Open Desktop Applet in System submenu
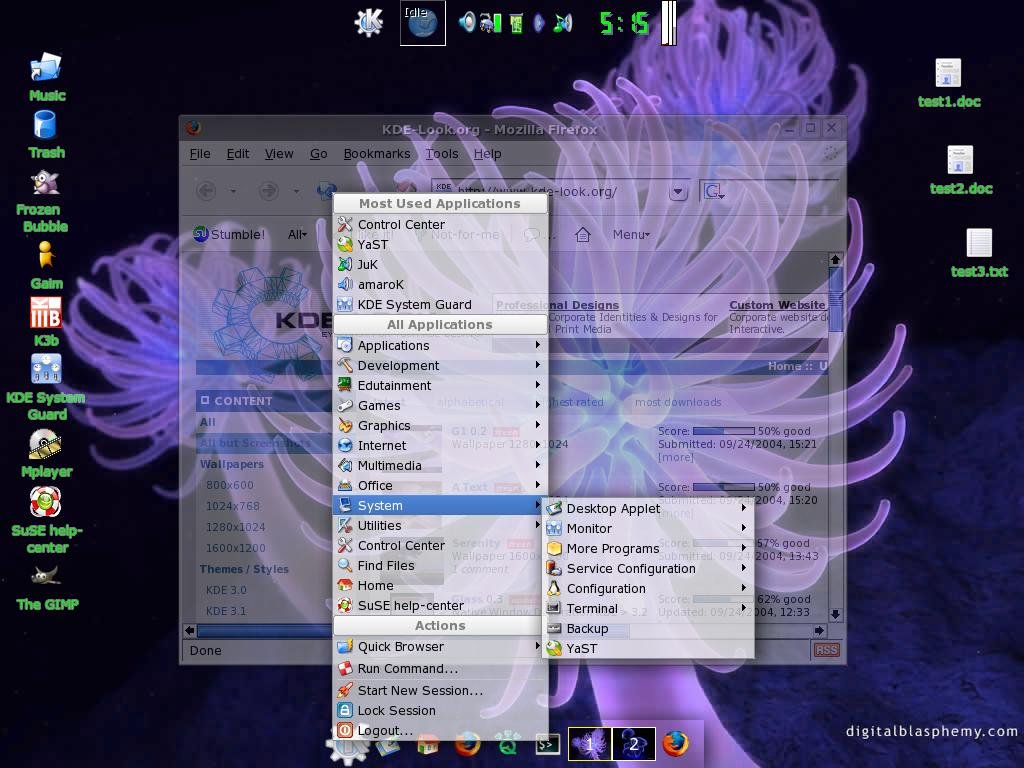The width and height of the screenshot is (1024, 768). (648, 508)
